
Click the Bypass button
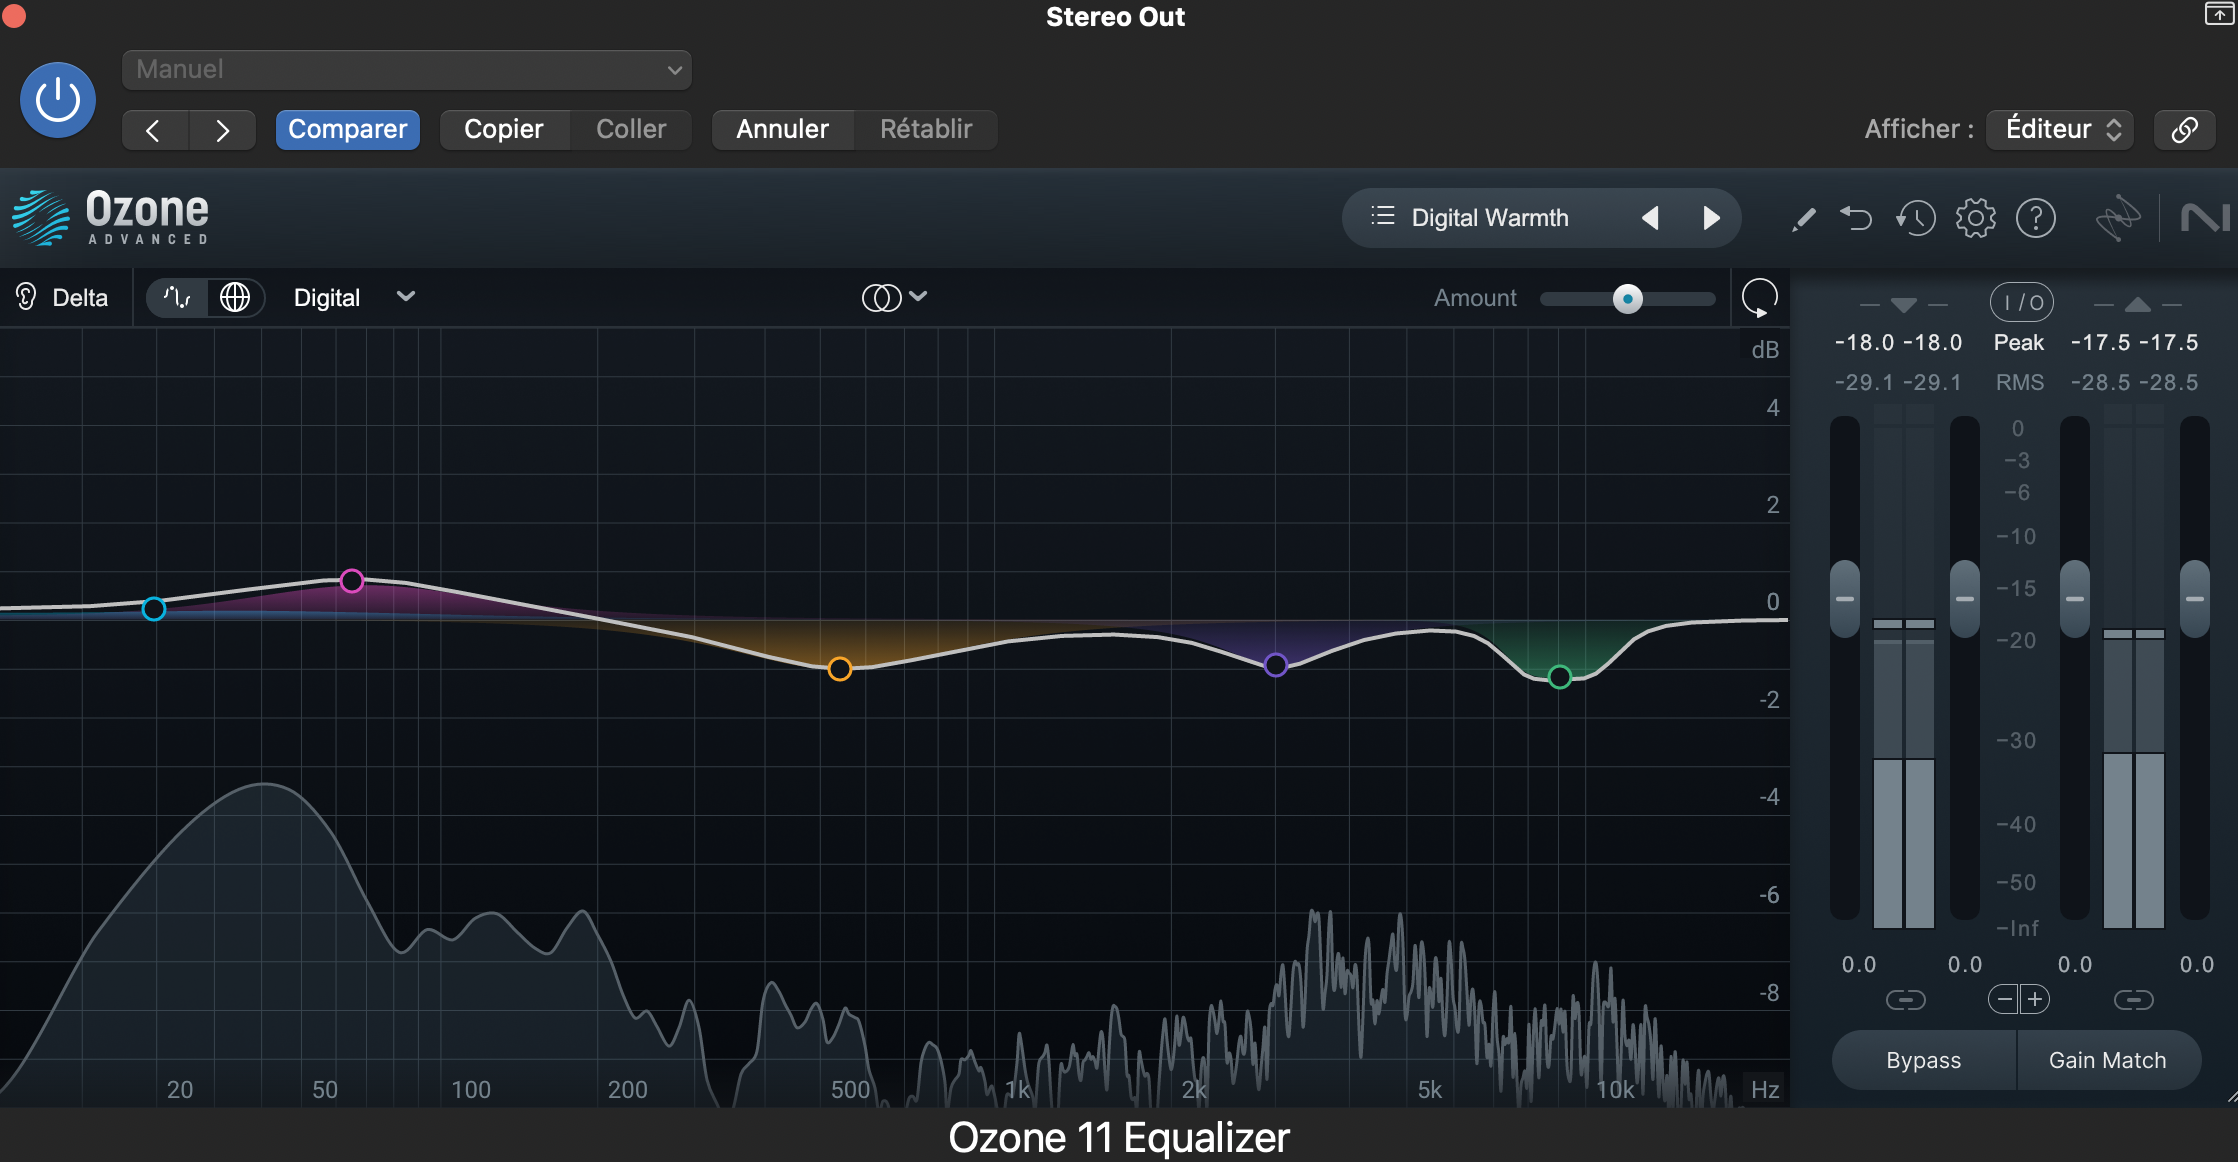(1924, 1060)
